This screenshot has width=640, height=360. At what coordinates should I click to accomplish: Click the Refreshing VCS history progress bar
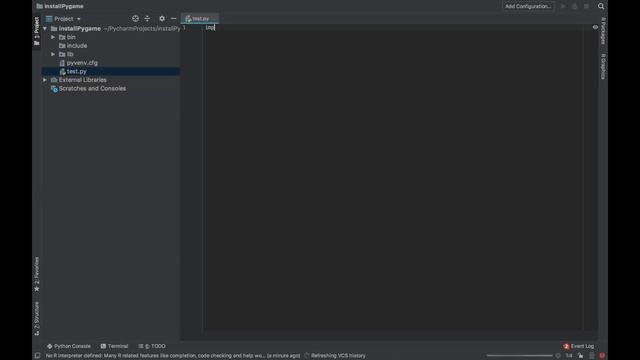click(519, 356)
